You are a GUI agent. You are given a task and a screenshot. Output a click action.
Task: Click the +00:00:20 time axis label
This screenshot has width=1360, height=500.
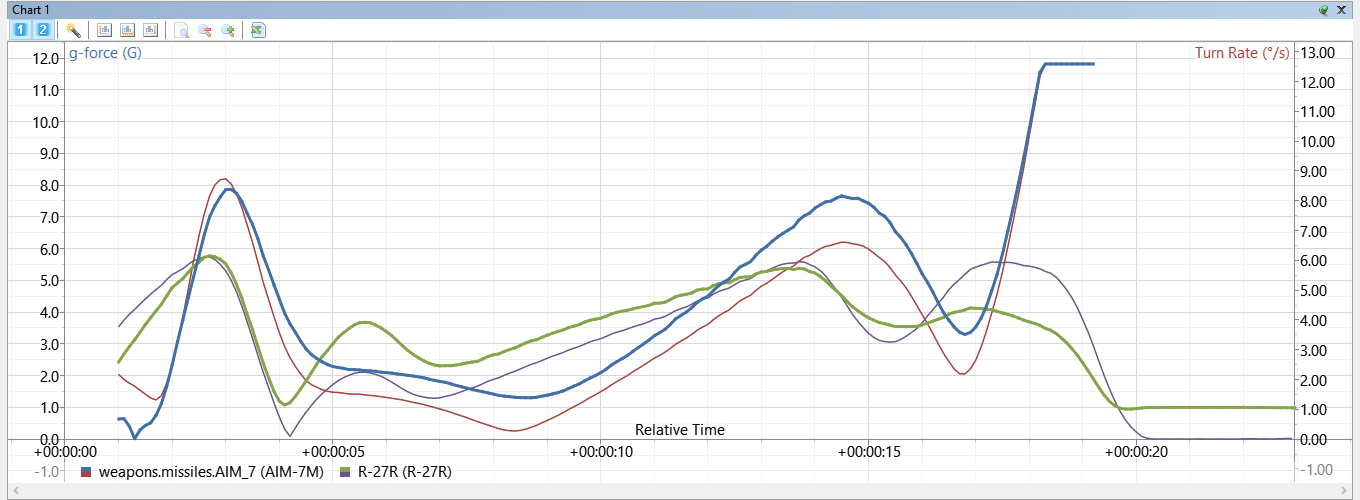pos(1137,452)
